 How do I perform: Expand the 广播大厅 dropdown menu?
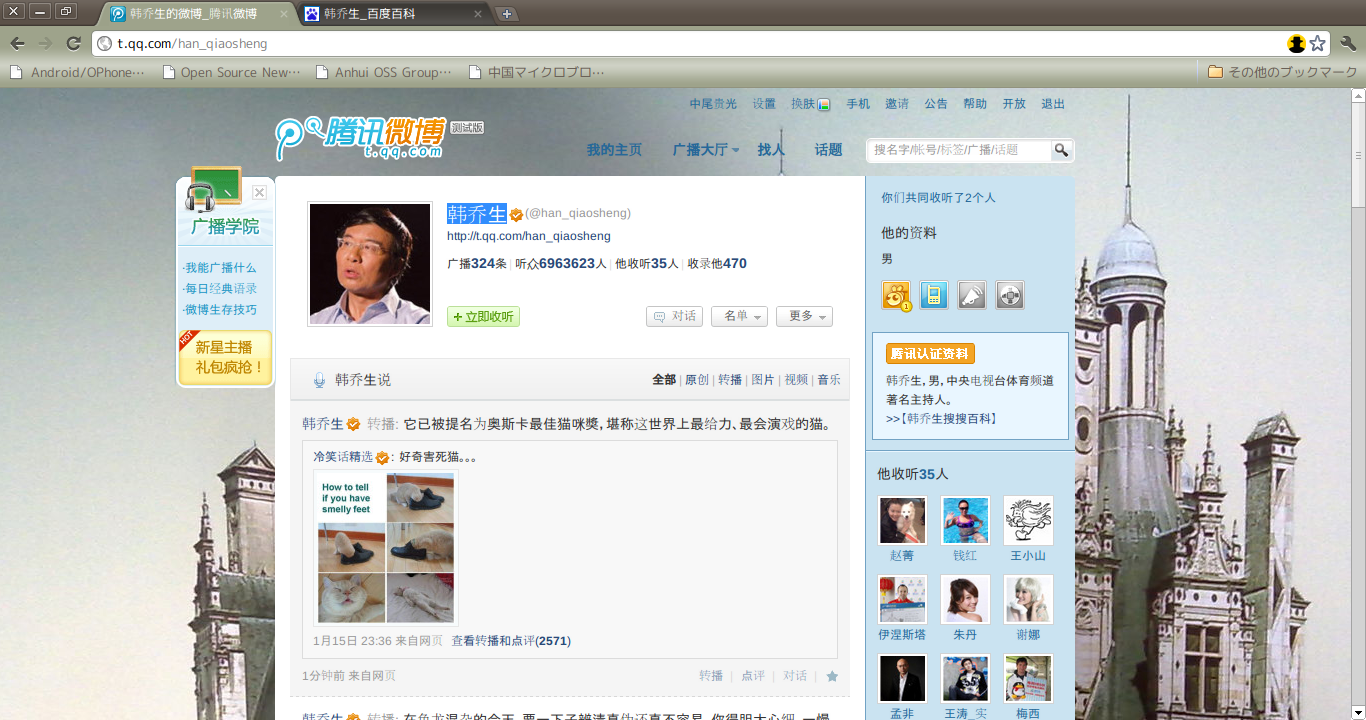point(706,150)
